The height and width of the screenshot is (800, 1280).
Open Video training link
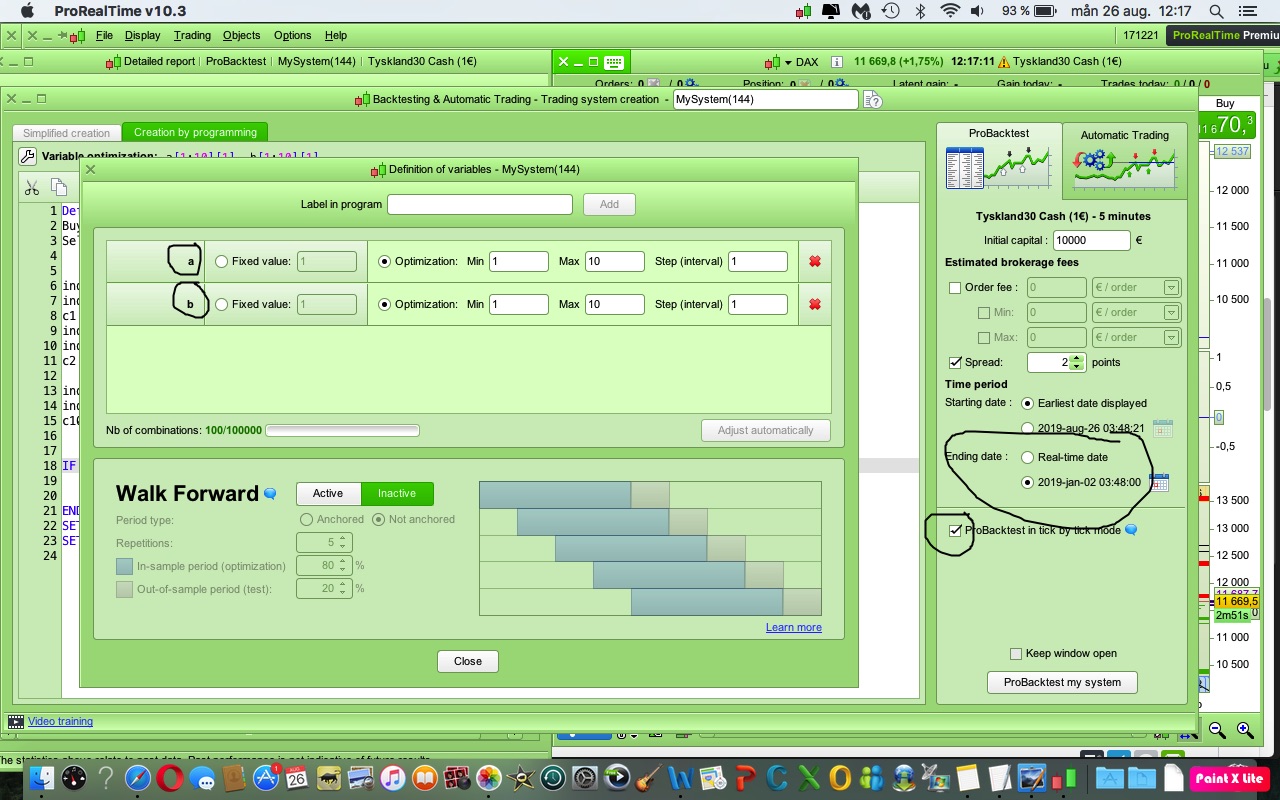(60, 721)
